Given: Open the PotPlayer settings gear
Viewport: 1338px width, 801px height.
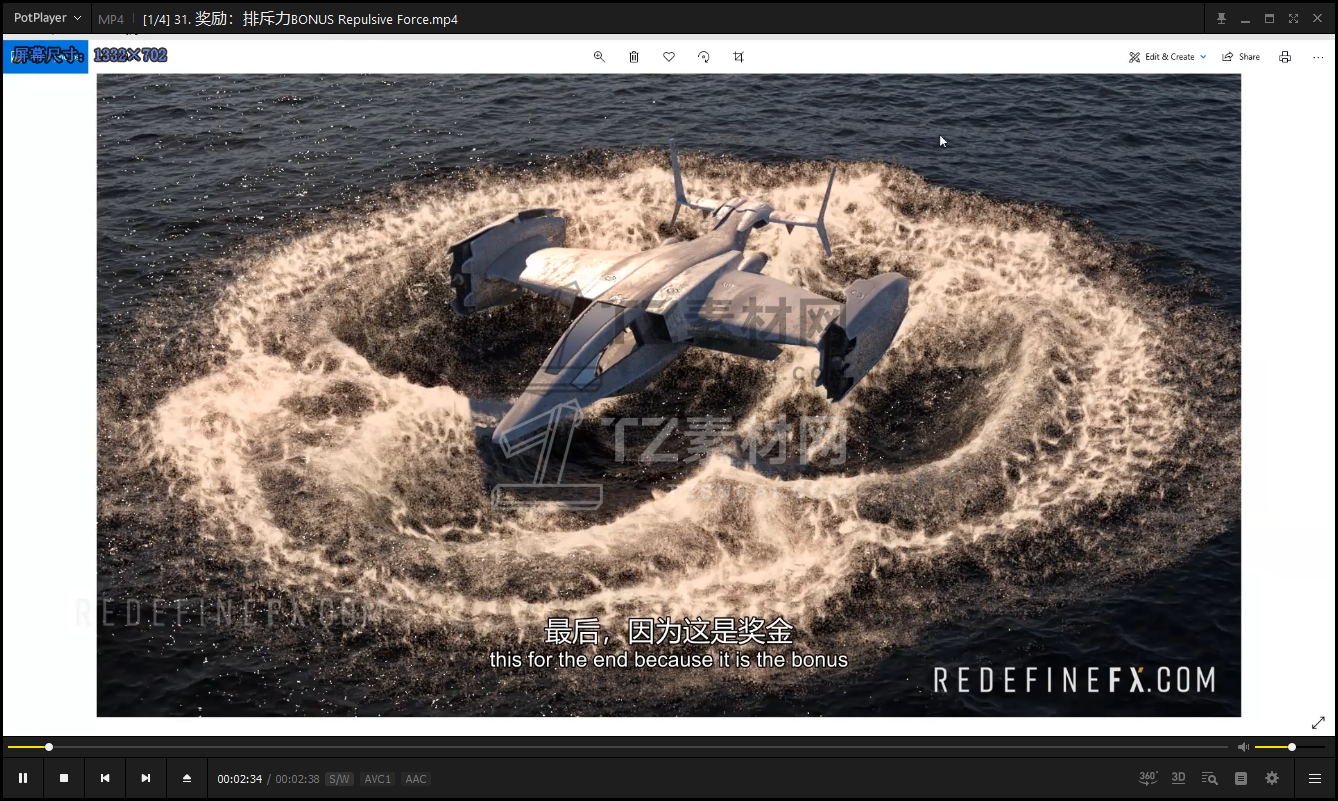Looking at the screenshot, I should point(1272,778).
